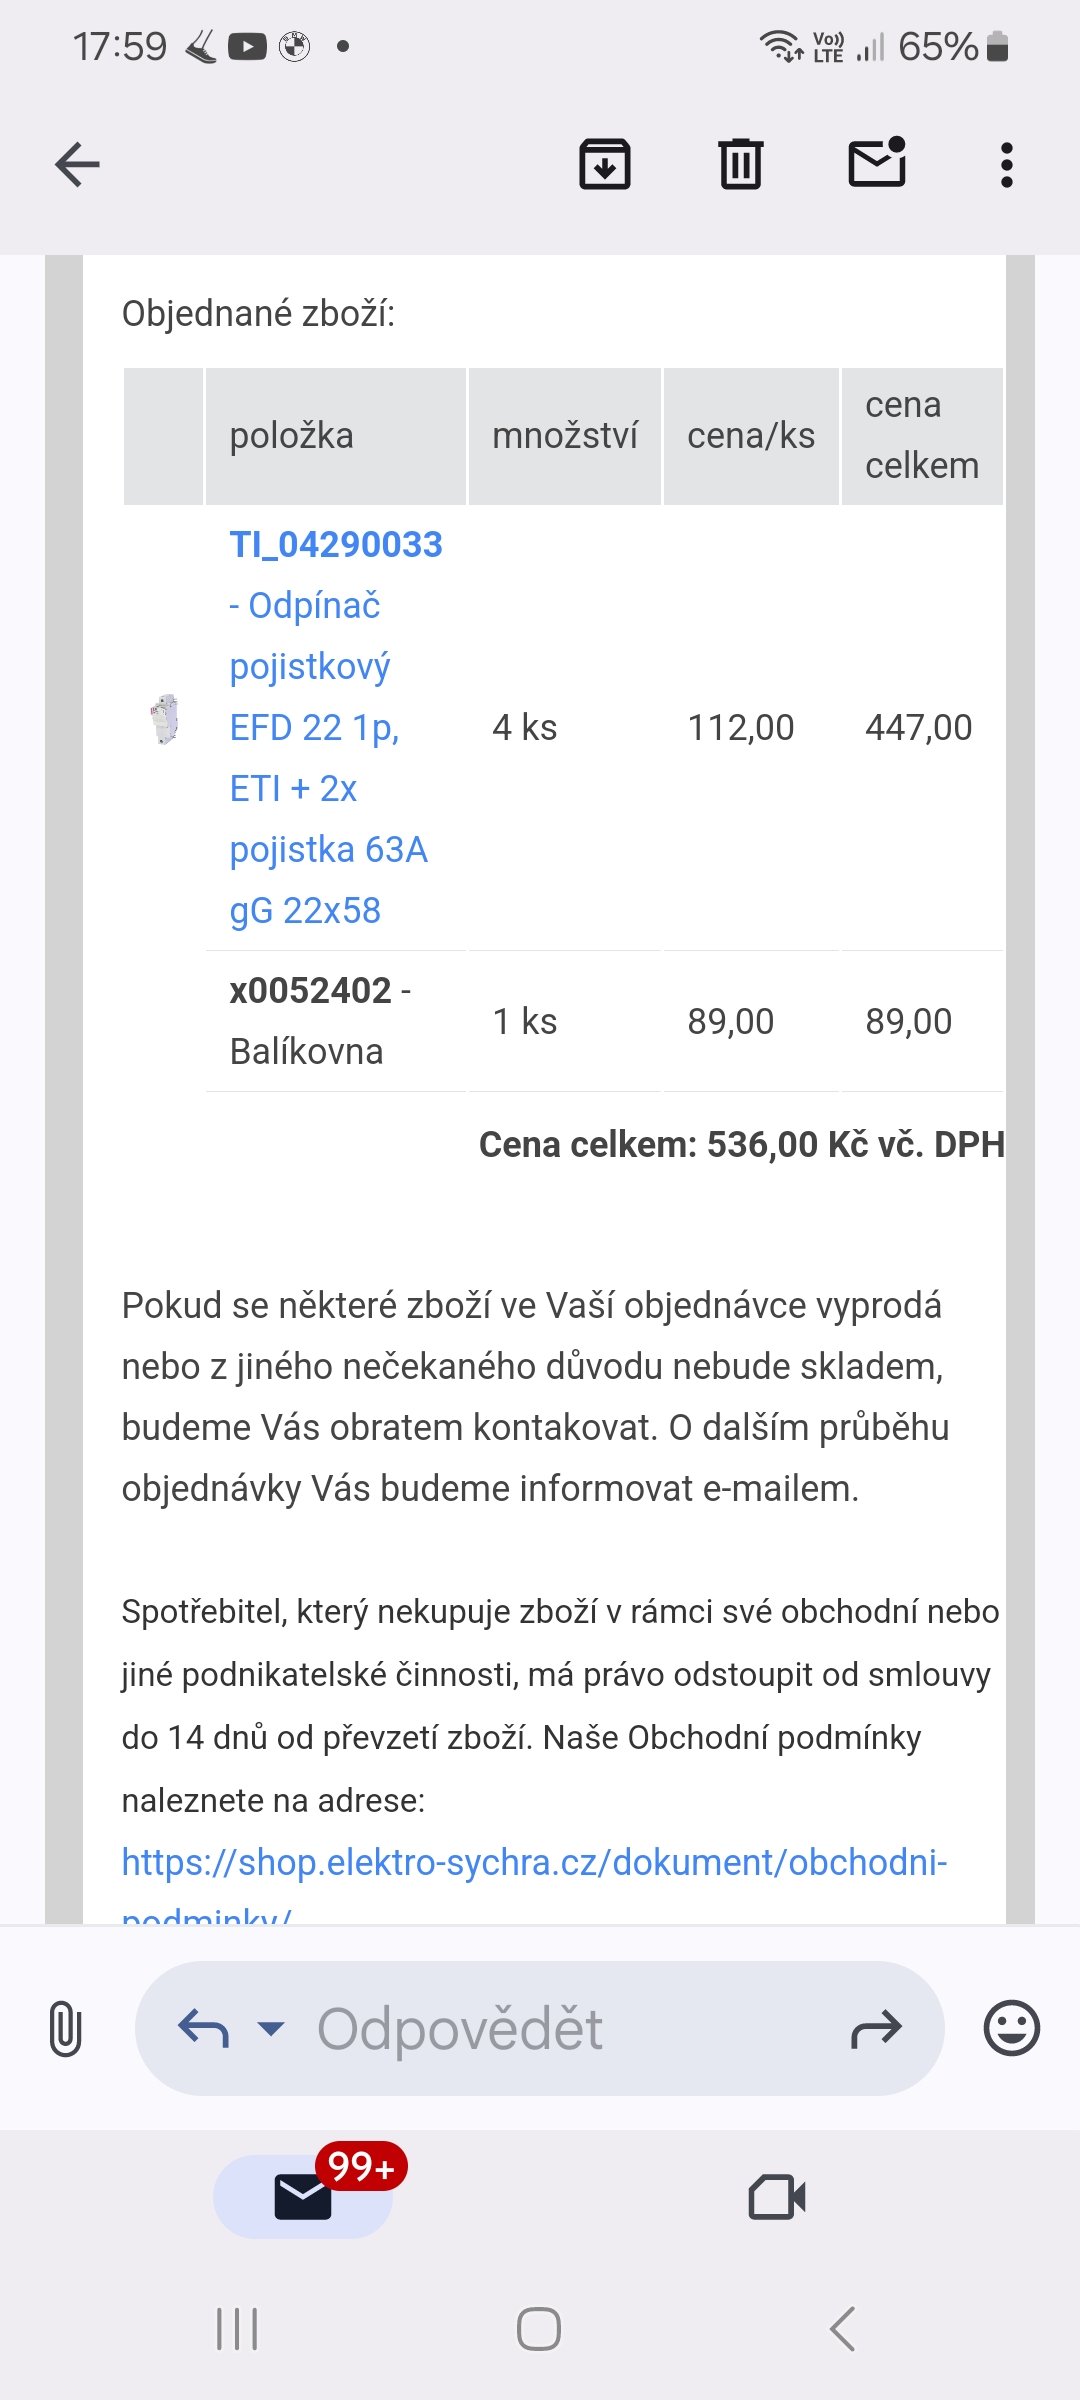Image resolution: width=1080 pixels, height=2400 pixels.
Task: Tap the YouTube notification status icon
Action: pyautogui.click(x=247, y=47)
